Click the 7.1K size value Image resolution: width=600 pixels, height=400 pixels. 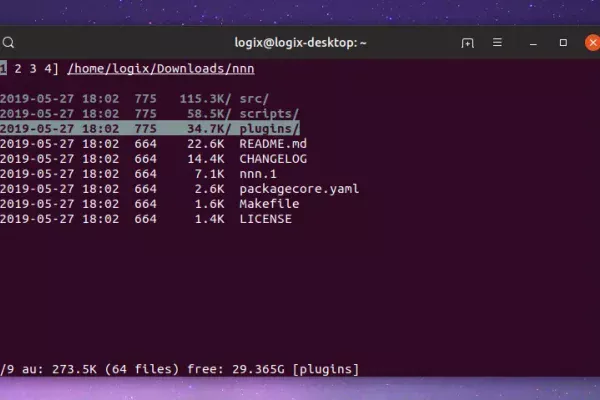pos(210,174)
